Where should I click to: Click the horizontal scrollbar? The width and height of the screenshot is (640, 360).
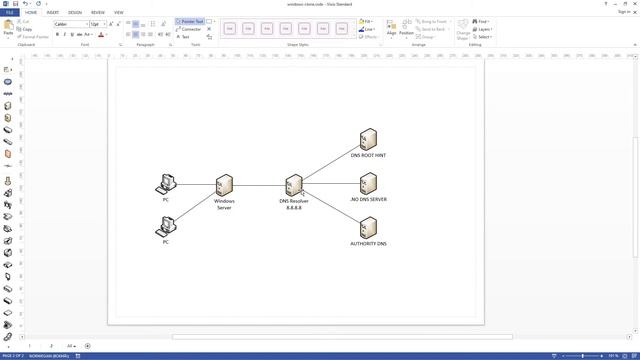[342, 337]
